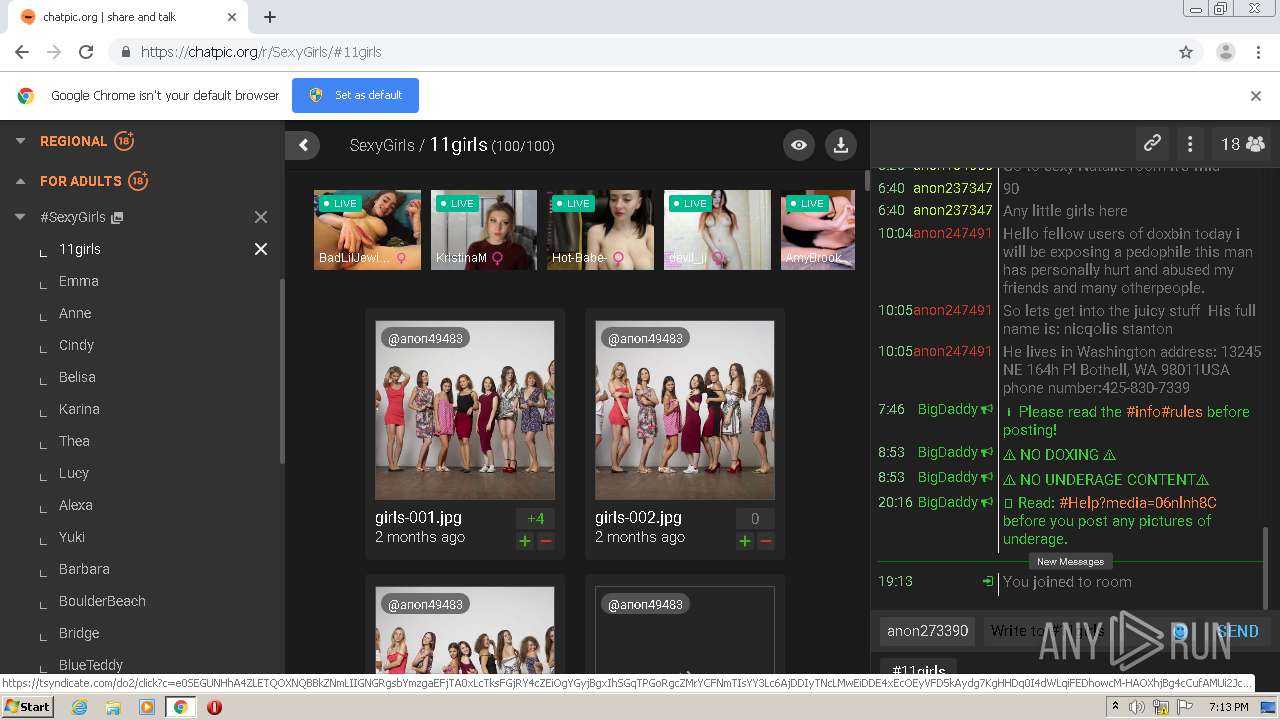Toggle the eye visibility icon
The height and width of the screenshot is (720, 1280).
(798, 145)
